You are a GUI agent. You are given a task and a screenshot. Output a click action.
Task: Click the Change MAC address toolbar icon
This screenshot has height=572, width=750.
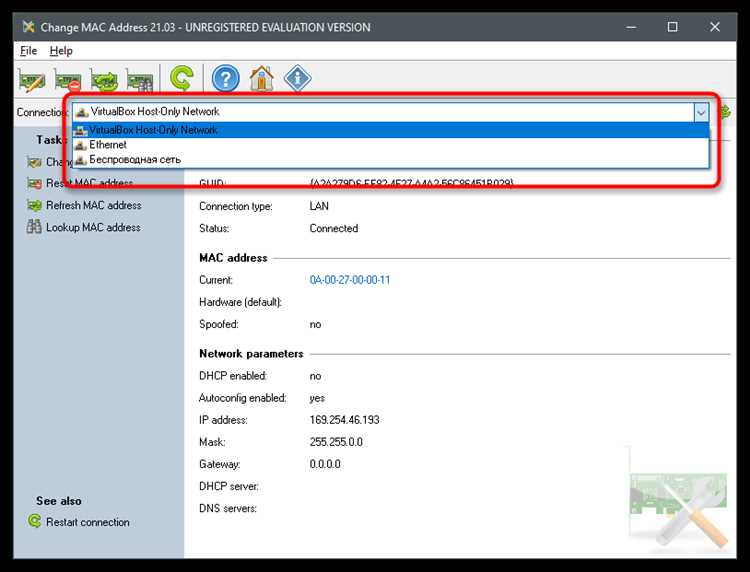coord(32,79)
